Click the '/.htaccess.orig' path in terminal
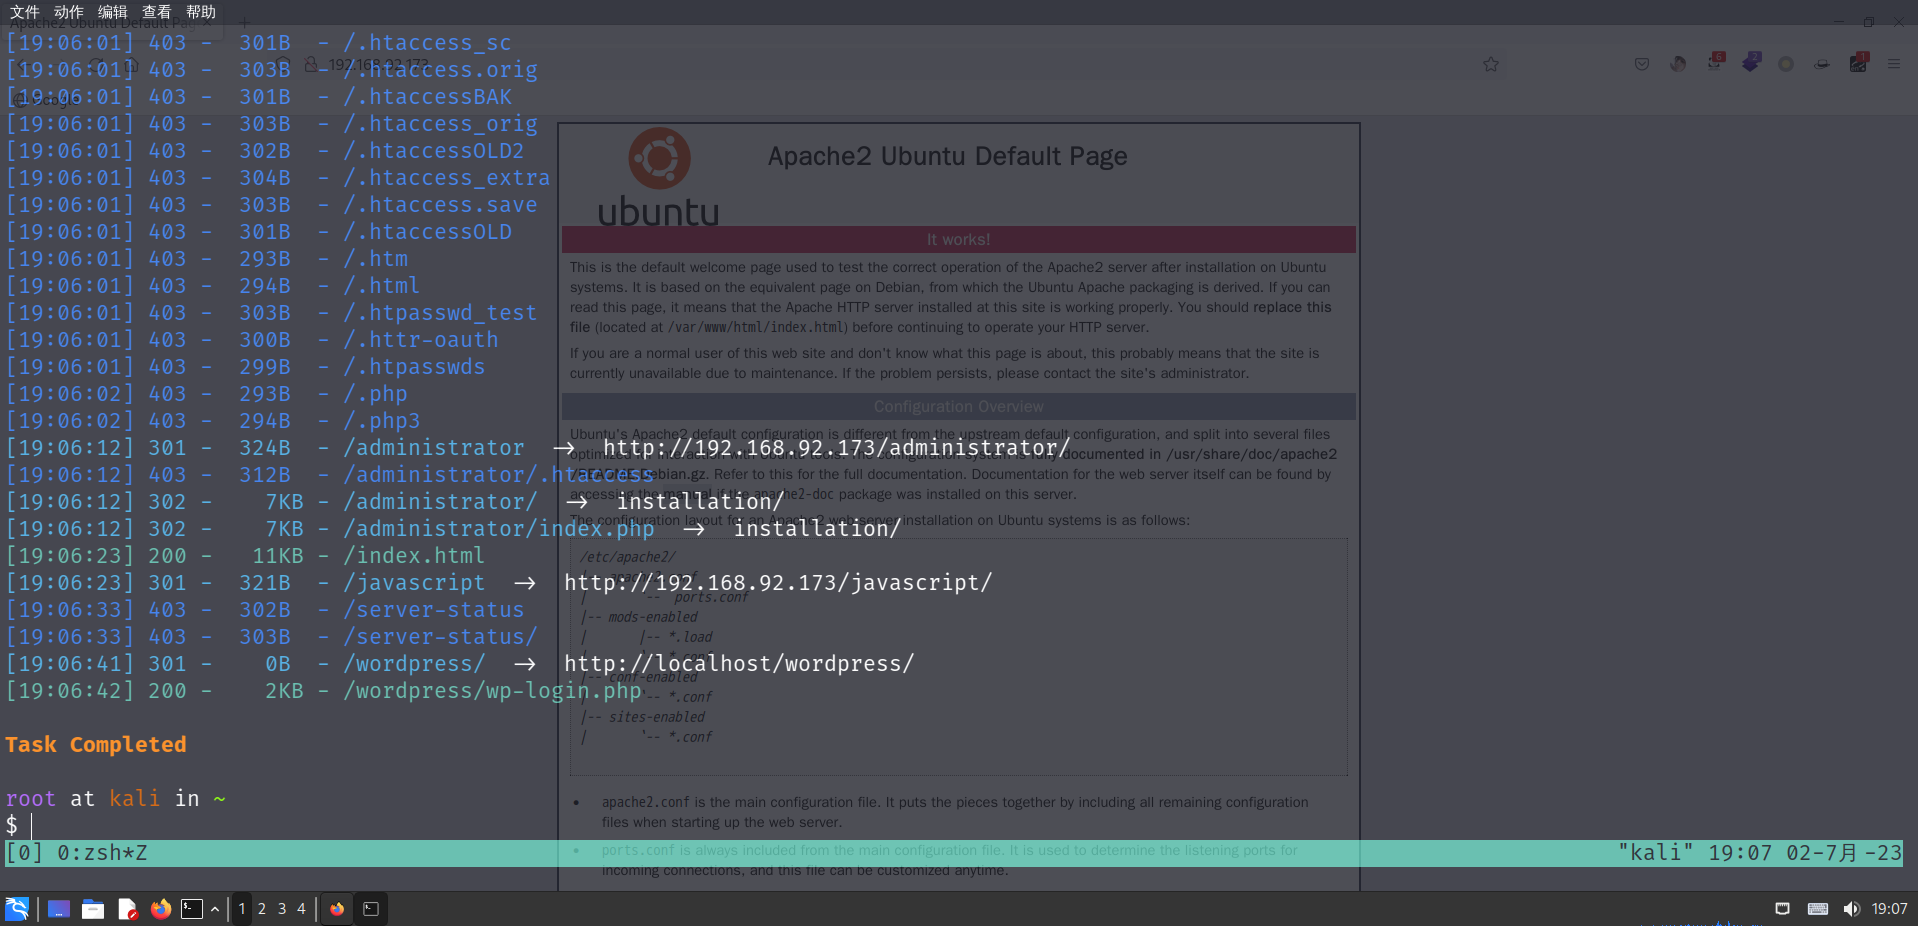This screenshot has height=926, width=1918. pyautogui.click(x=440, y=70)
